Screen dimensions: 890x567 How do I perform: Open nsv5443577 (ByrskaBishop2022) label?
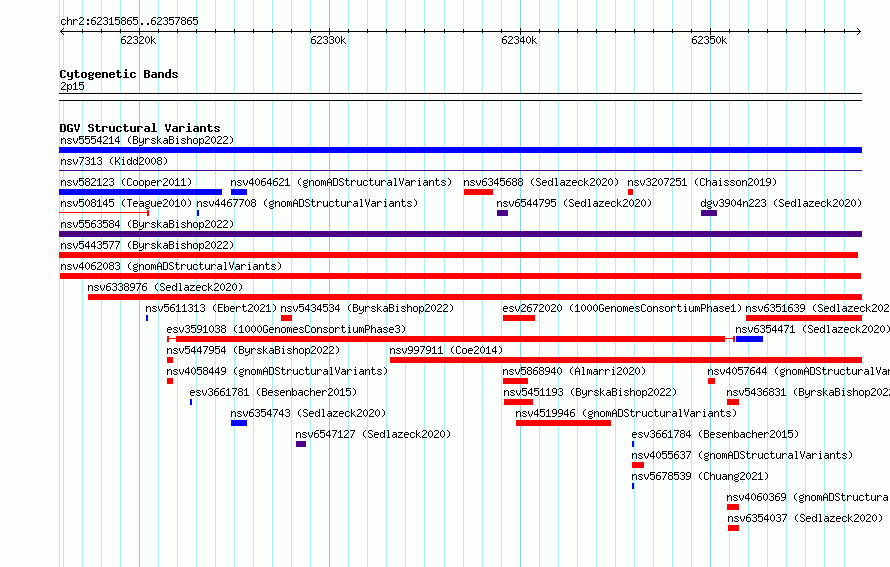(x=147, y=245)
